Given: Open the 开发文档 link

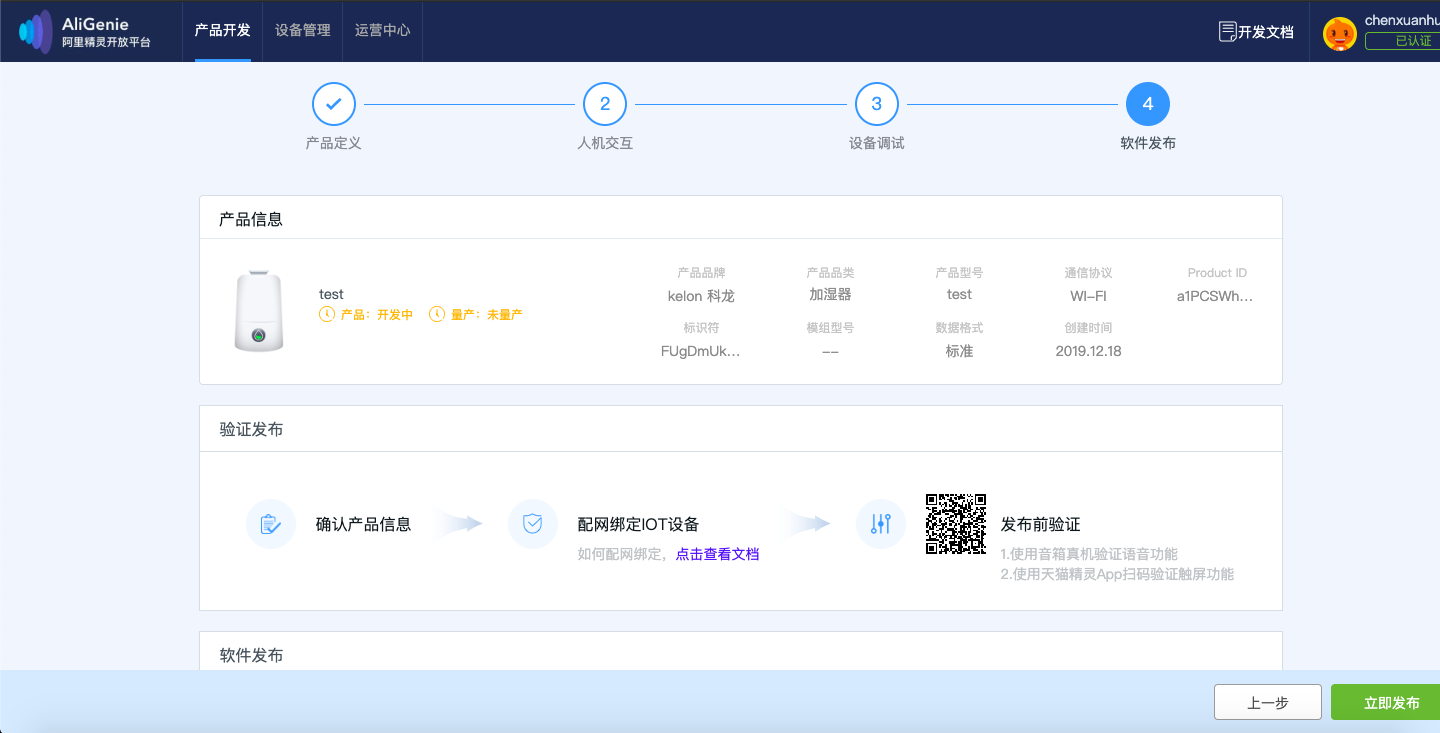Looking at the screenshot, I should (x=1266, y=32).
